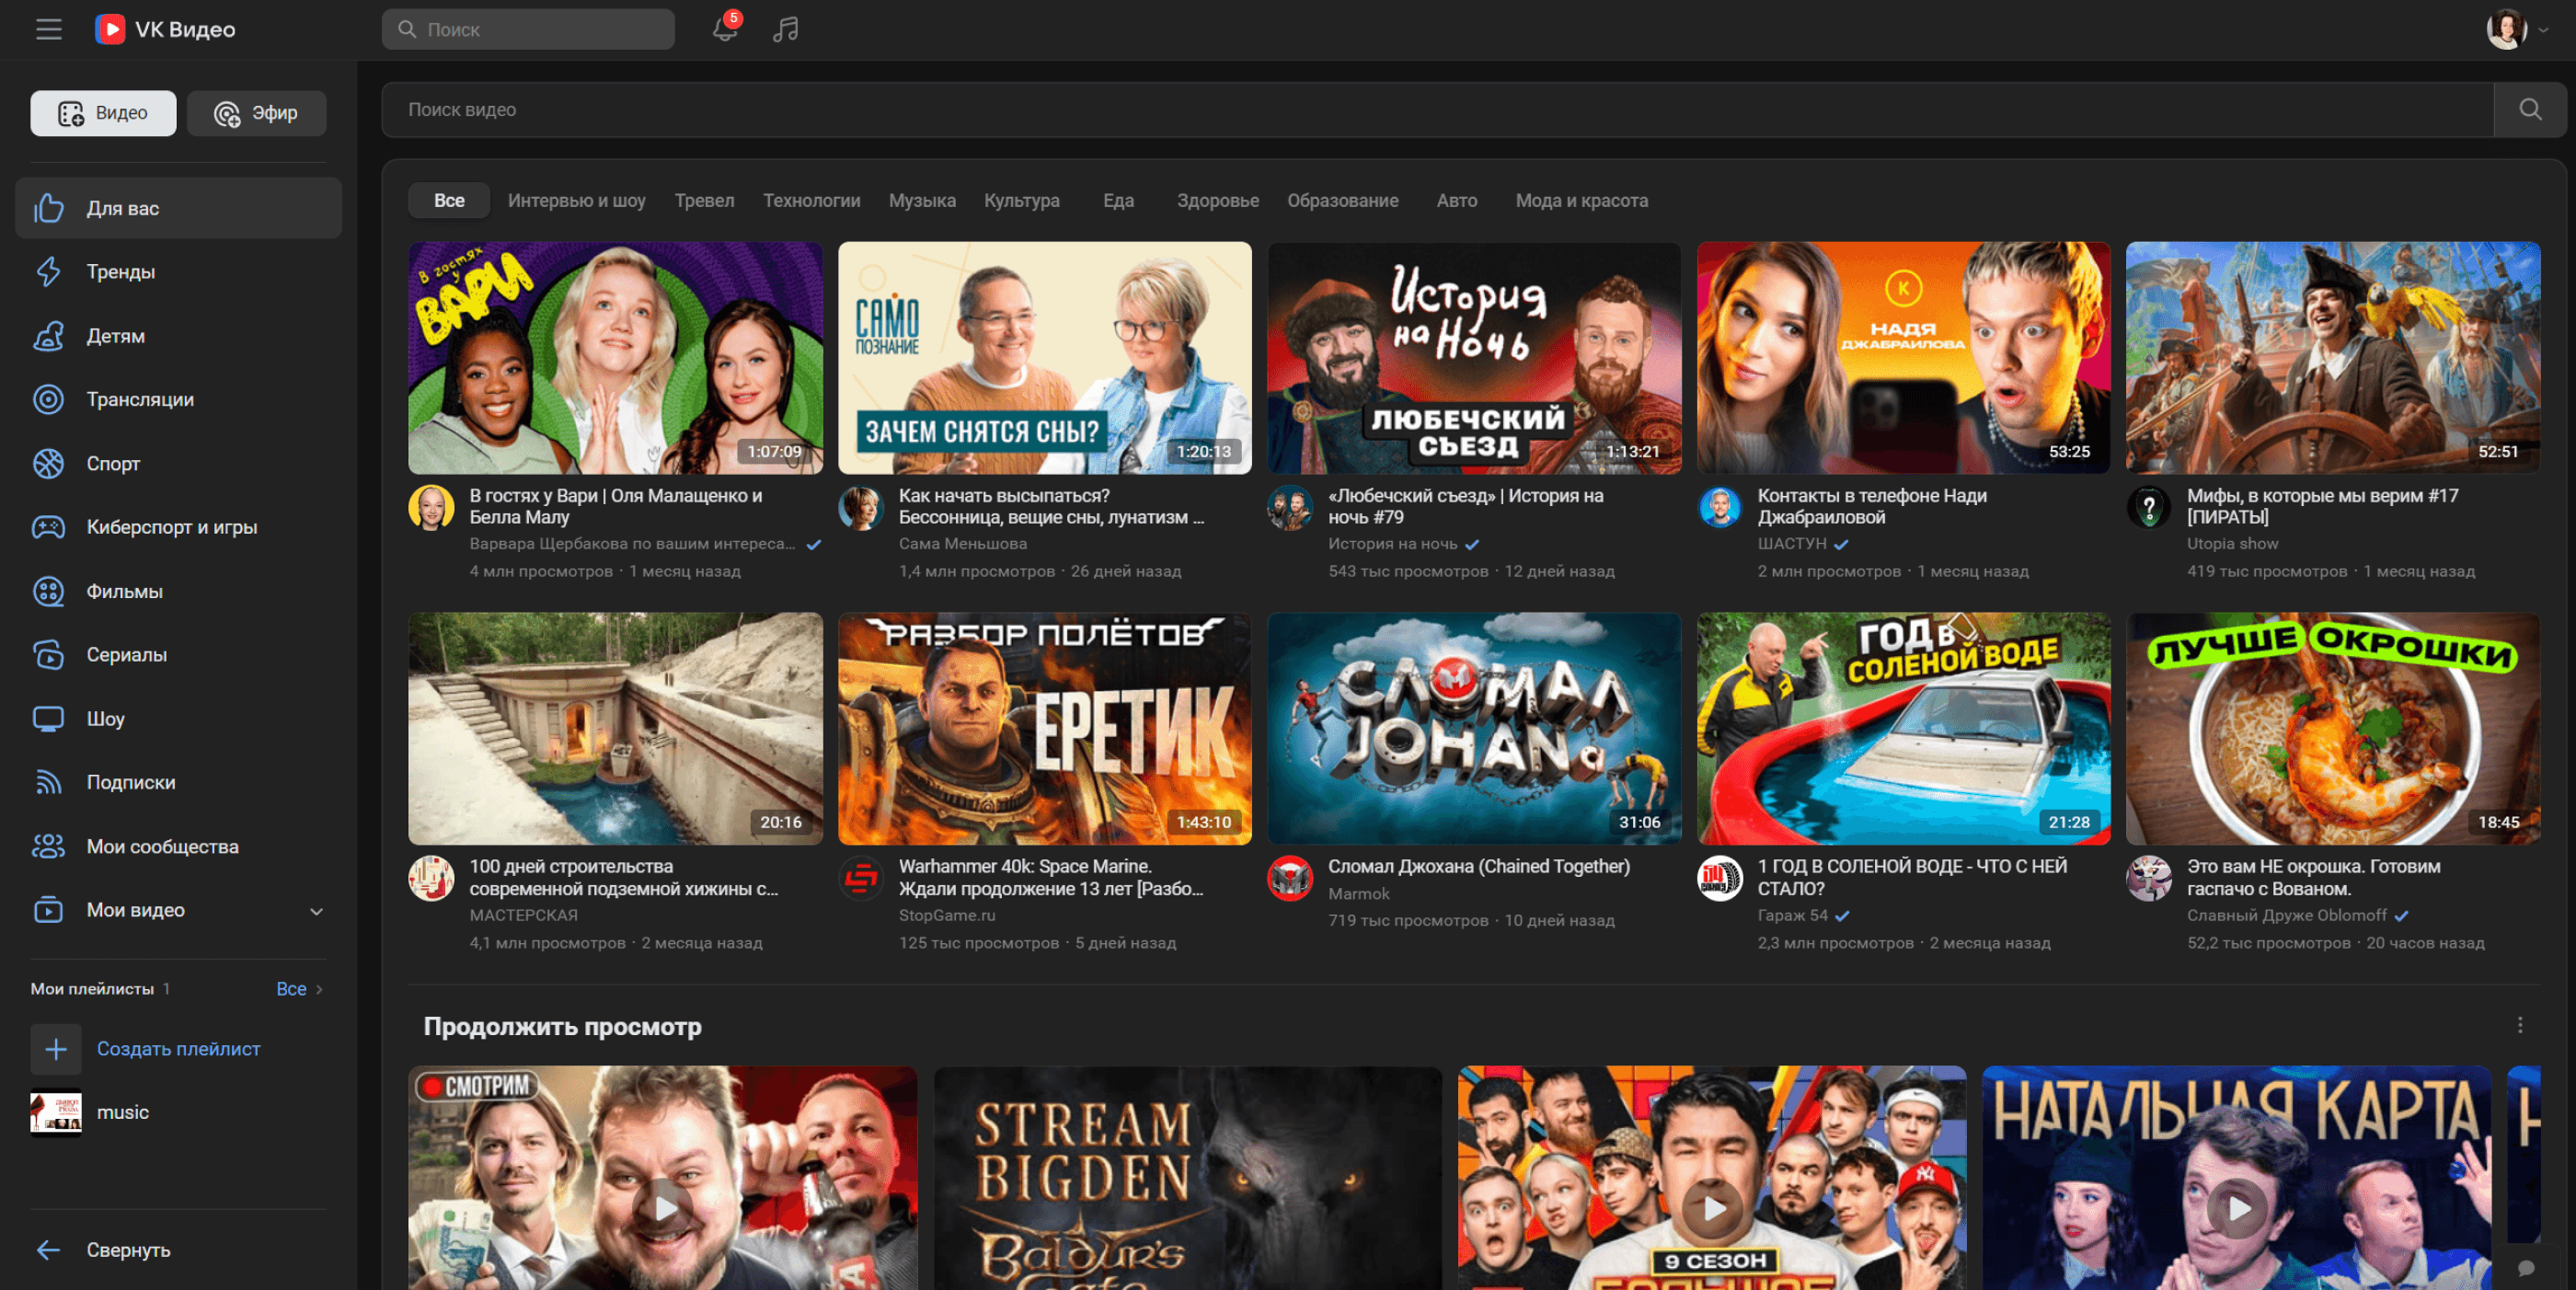Click the plus icon to create a playlist
Viewport: 2576px width, 1290px height.
[56, 1049]
